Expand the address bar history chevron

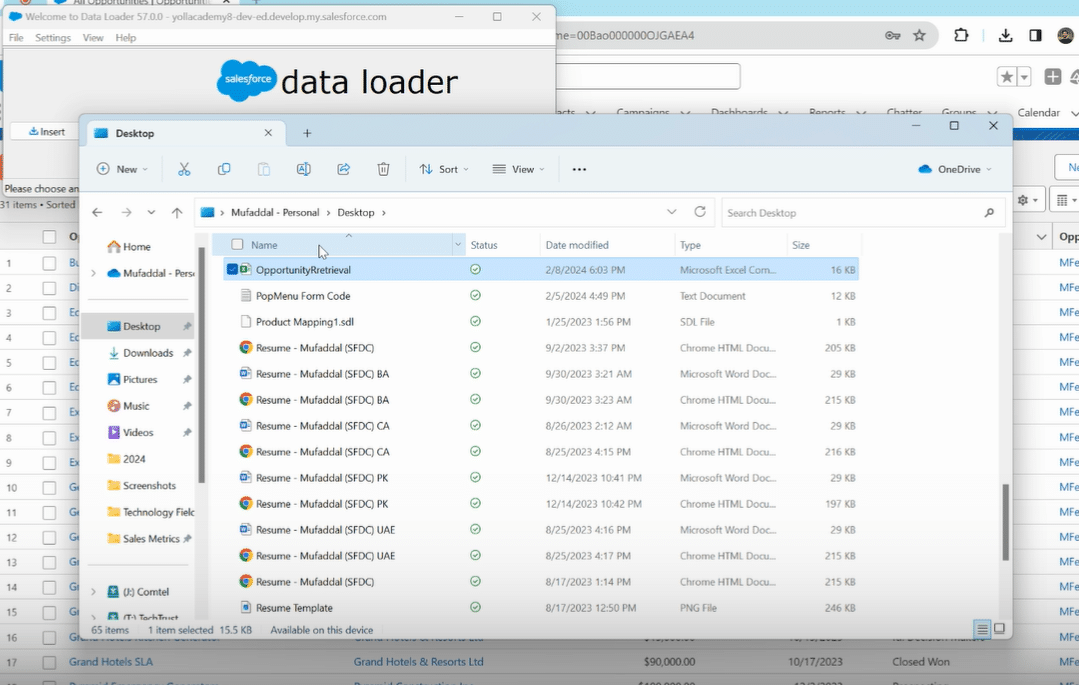pos(672,212)
